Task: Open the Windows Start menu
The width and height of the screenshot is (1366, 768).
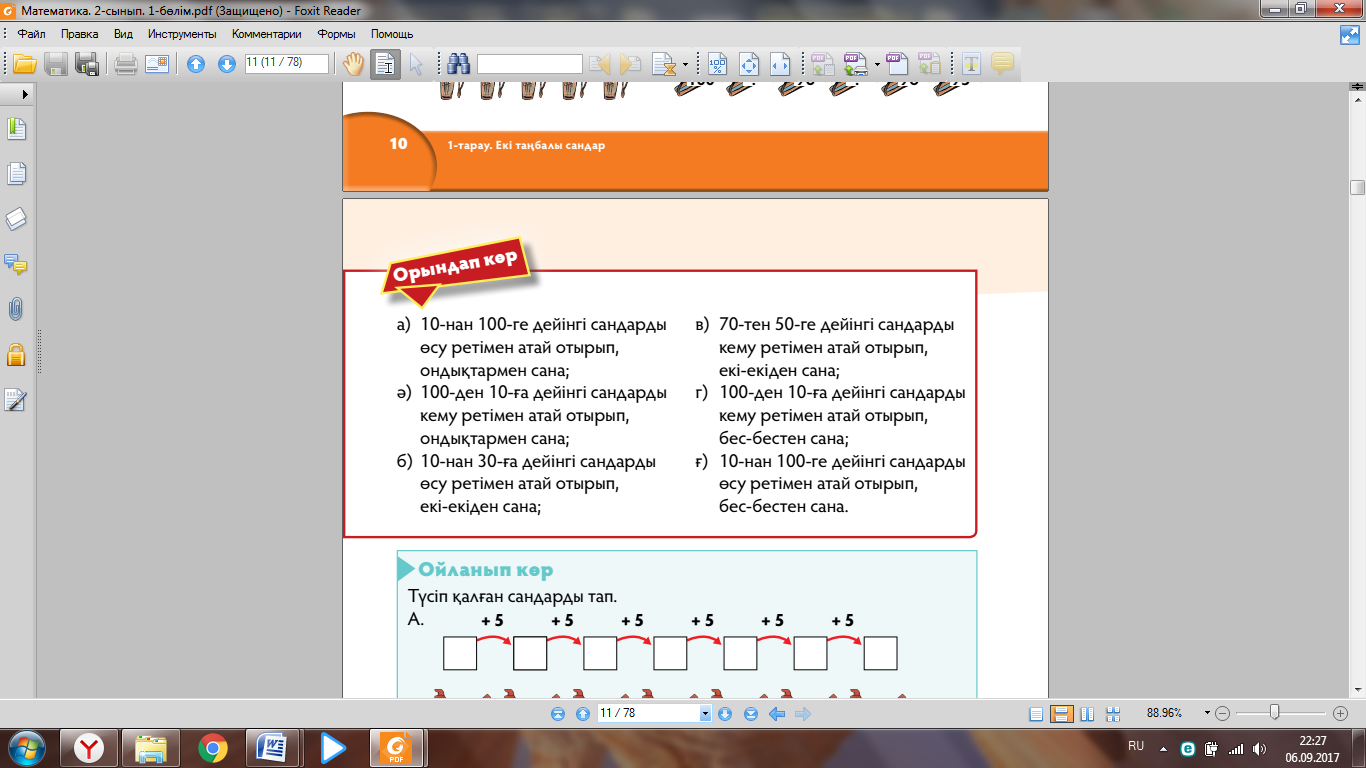Action: point(25,747)
